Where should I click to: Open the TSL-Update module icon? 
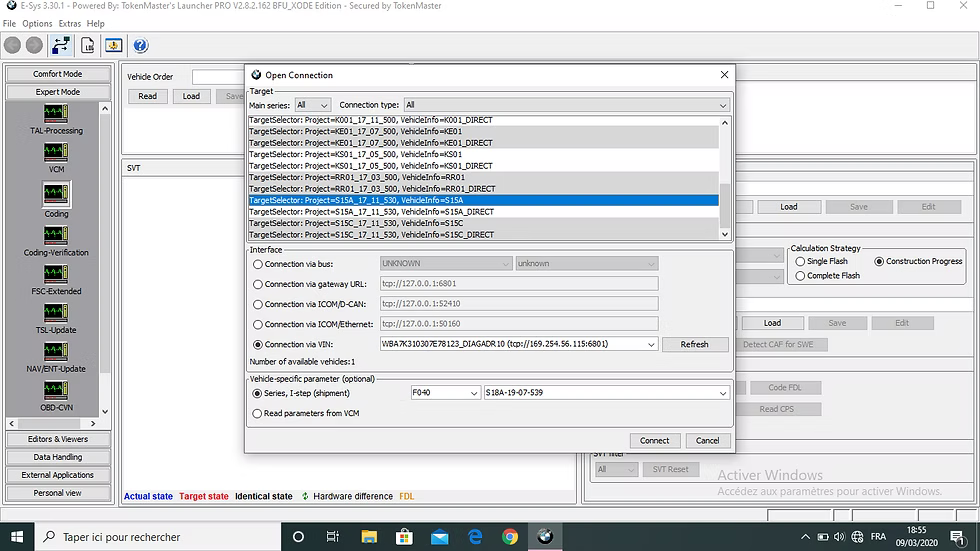click(56, 313)
